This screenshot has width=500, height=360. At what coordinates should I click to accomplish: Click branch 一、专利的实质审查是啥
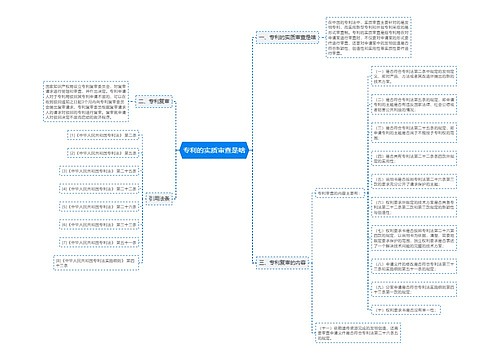[x=287, y=37]
